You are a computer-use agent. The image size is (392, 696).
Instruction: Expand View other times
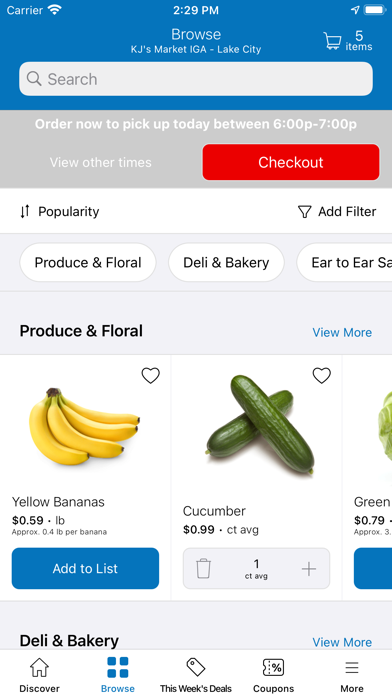(x=100, y=162)
